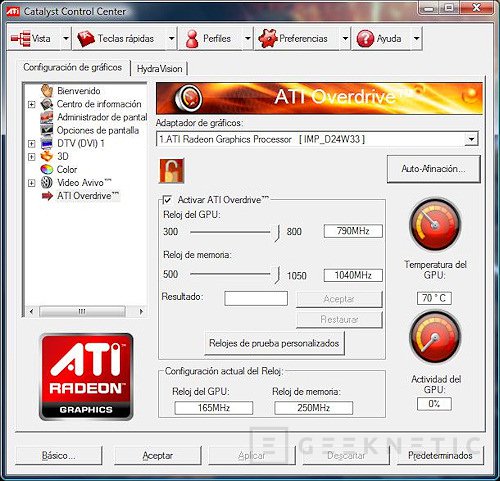Expand the DTV (DVI) 1 tree node
The width and height of the screenshot is (500, 481).
pos(32,144)
